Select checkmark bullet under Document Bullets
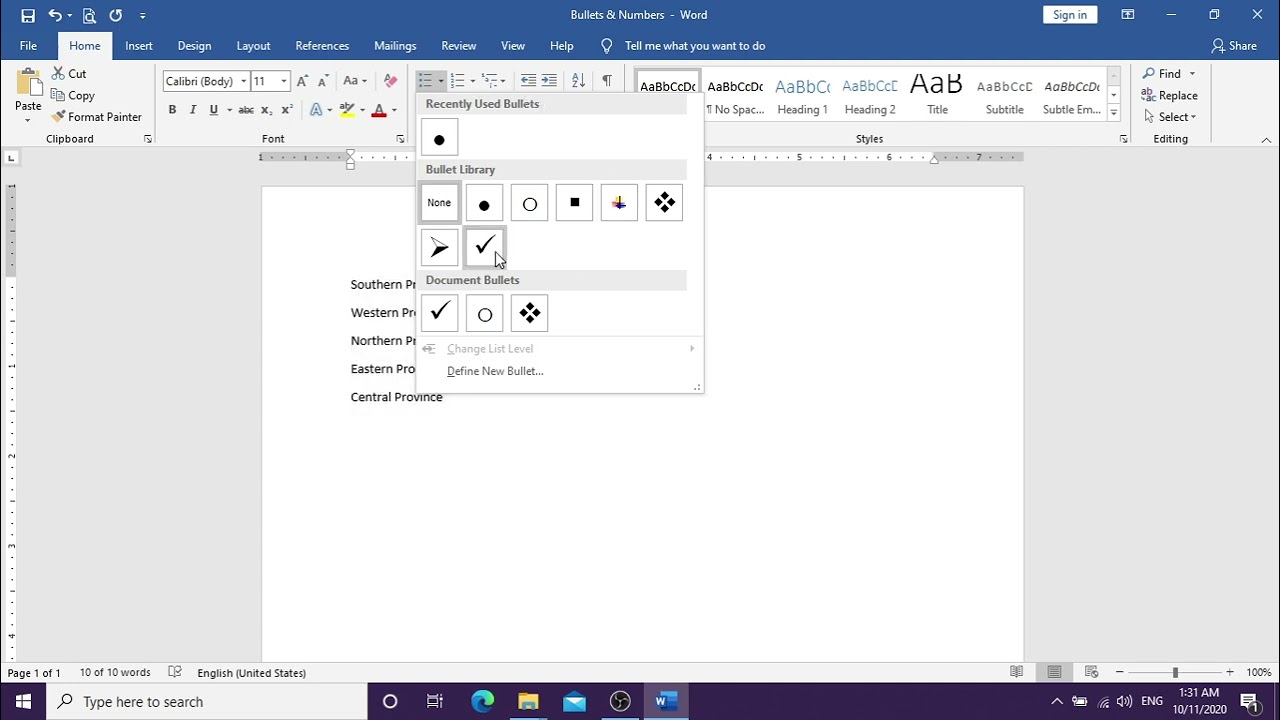1280x720 pixels. click(439, 313)
